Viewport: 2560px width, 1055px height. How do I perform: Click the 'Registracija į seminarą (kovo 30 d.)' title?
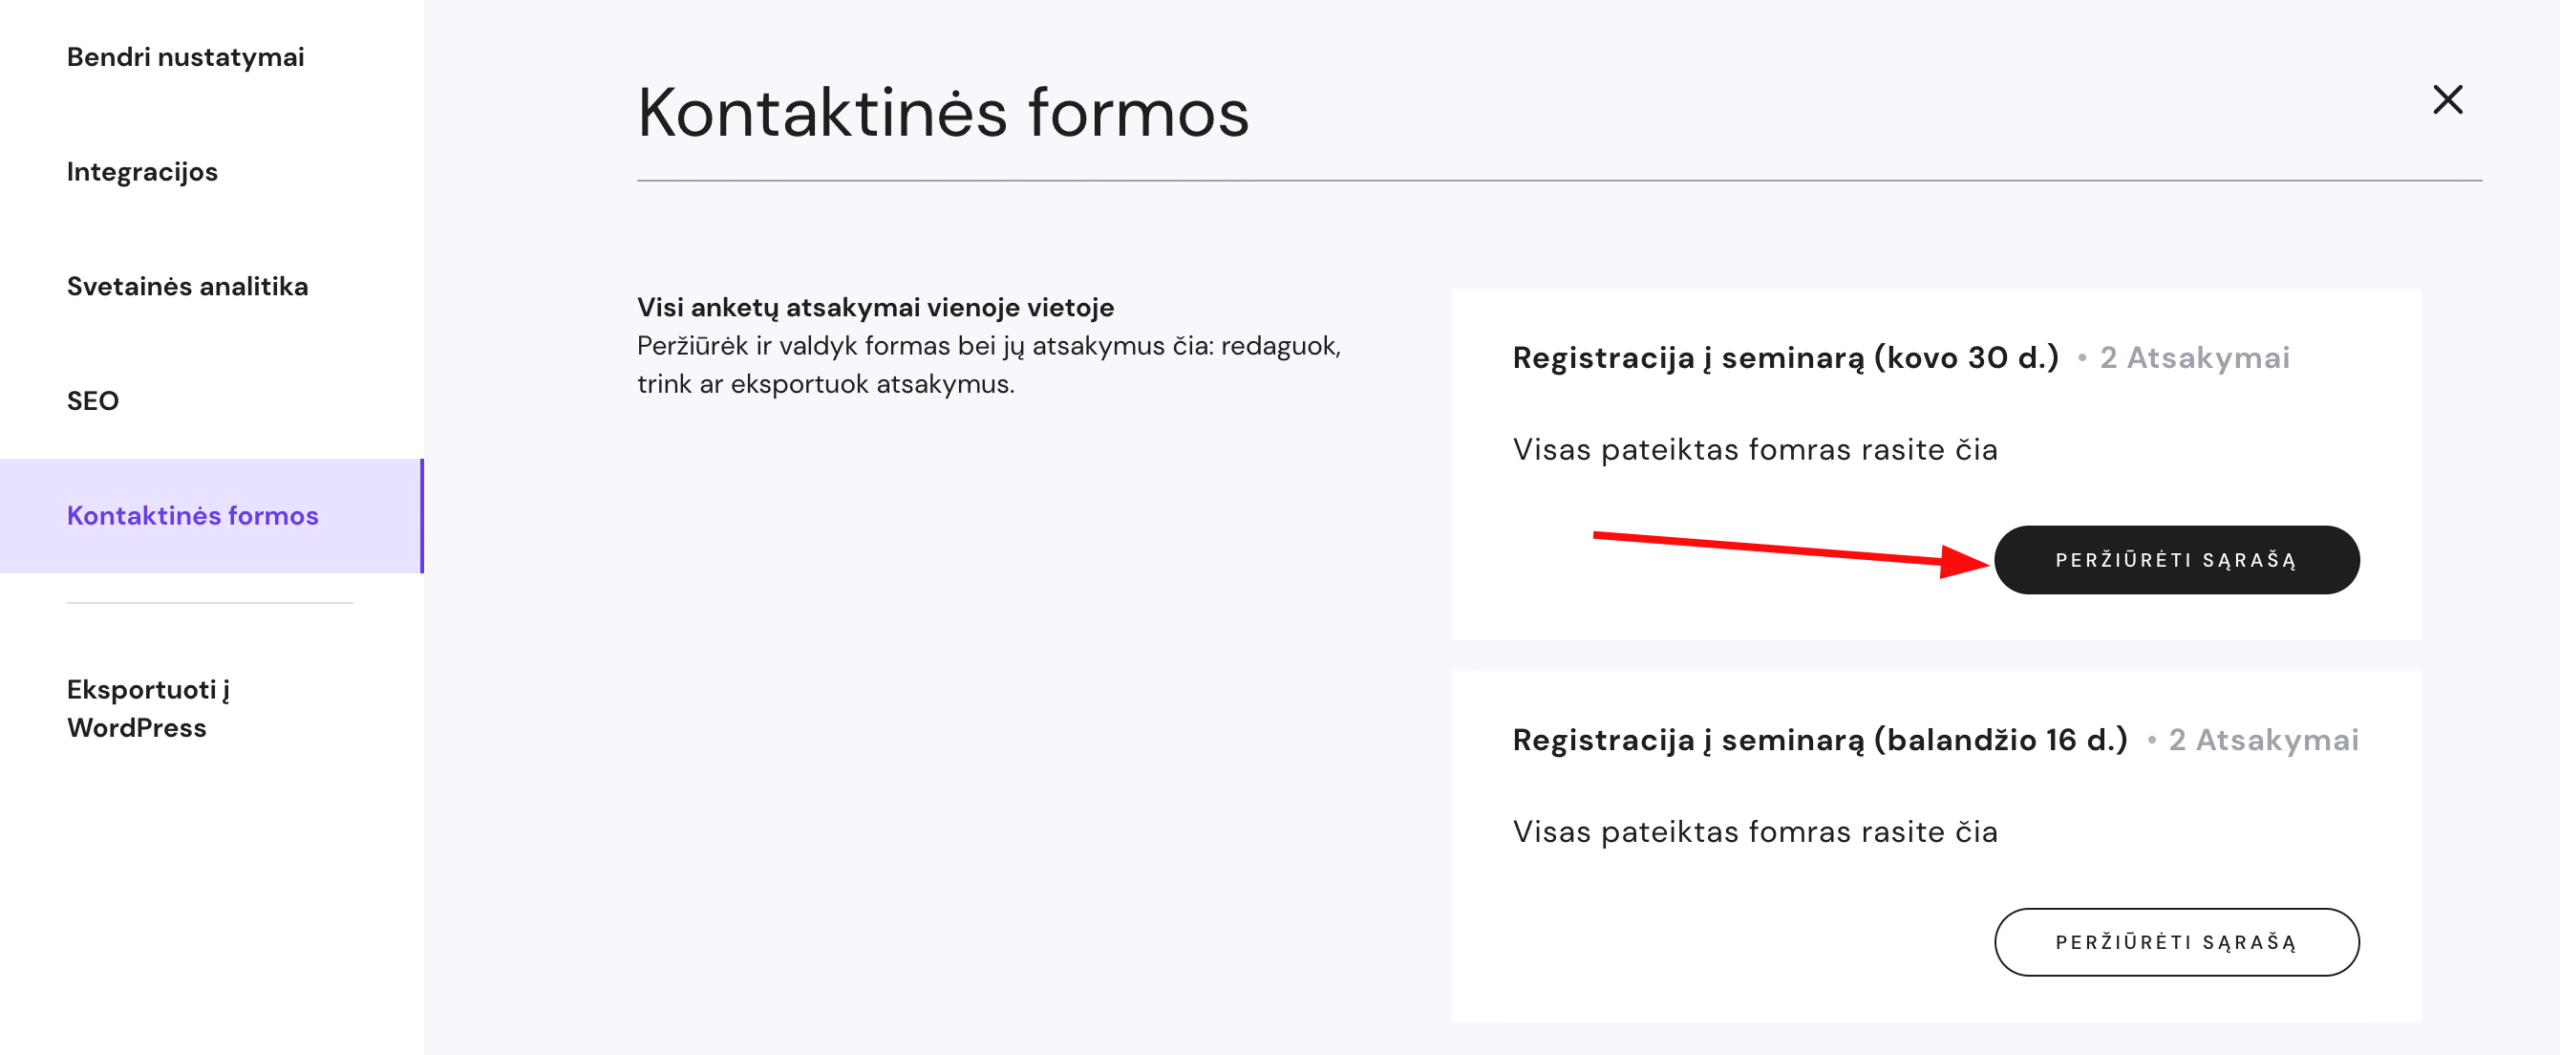pyautogui.click(x=1785, y=357)
